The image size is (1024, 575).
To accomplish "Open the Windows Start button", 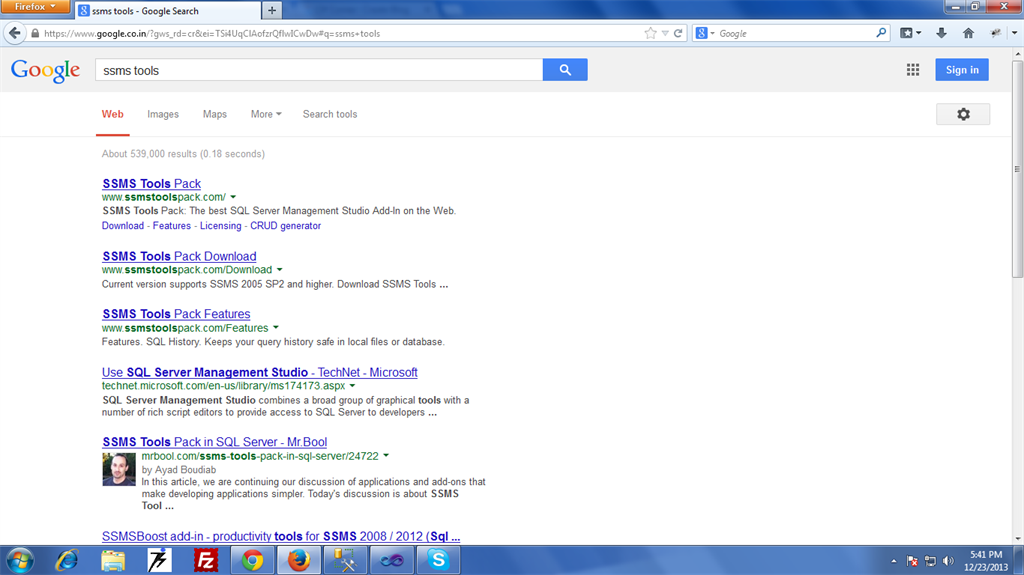I will pos(20,561).
